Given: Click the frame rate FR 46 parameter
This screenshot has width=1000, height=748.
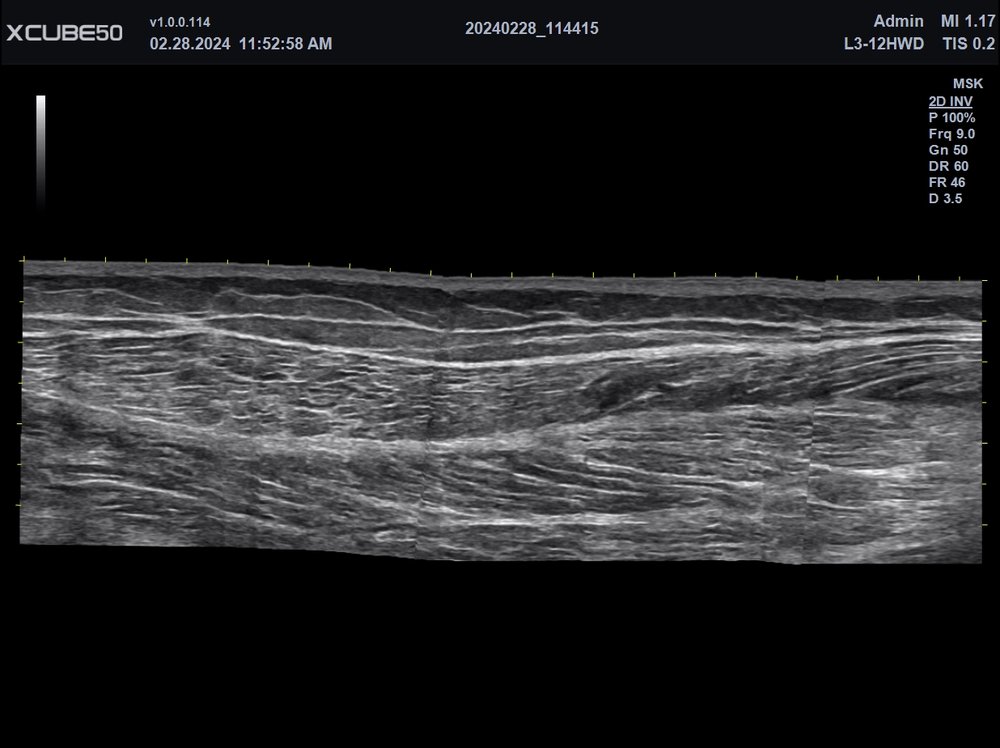Looking at the screenshot, I should [948, 182].
